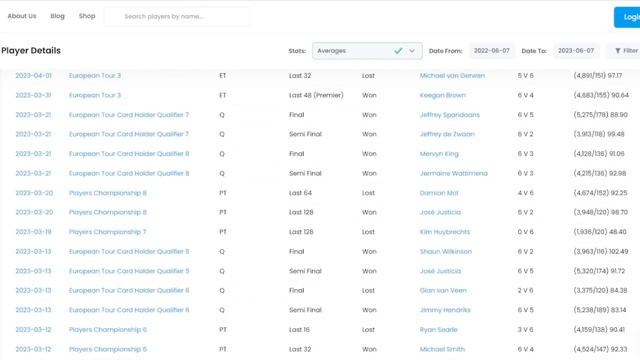
Task: Open Players Championship 6 link in Ryan Searle row
Action: (108, 329)
